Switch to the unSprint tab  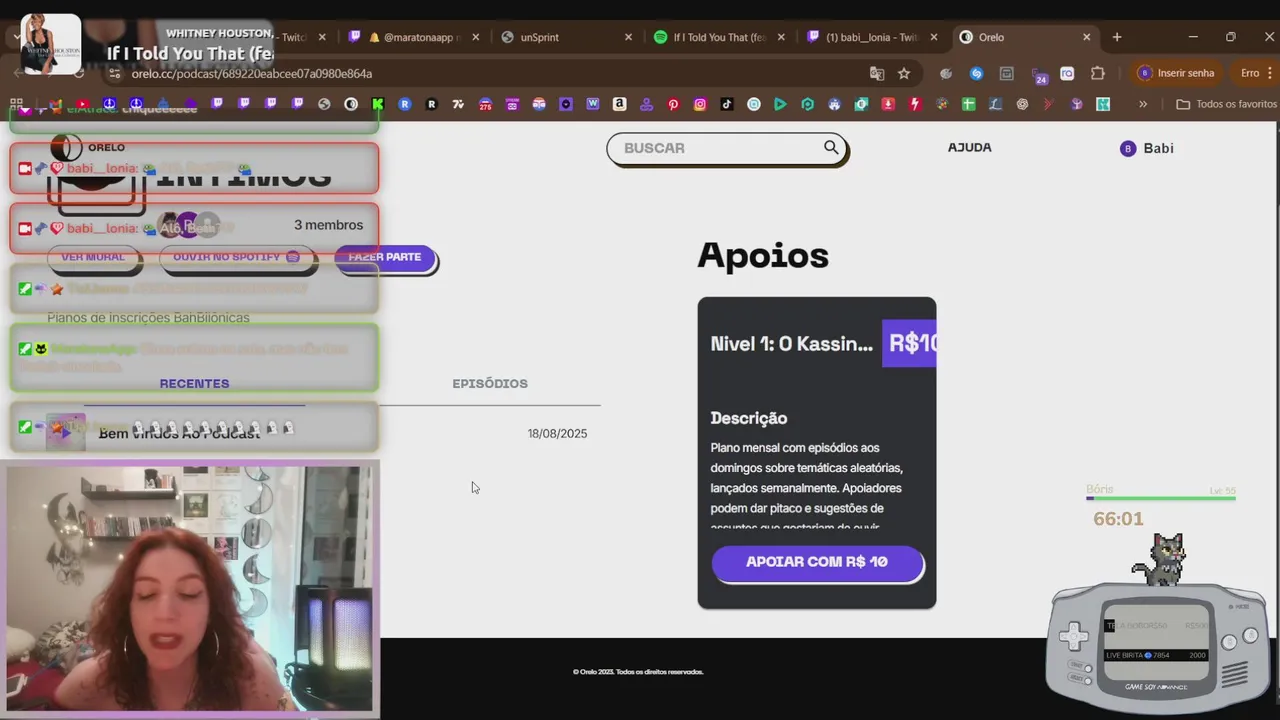pos(565,37)
